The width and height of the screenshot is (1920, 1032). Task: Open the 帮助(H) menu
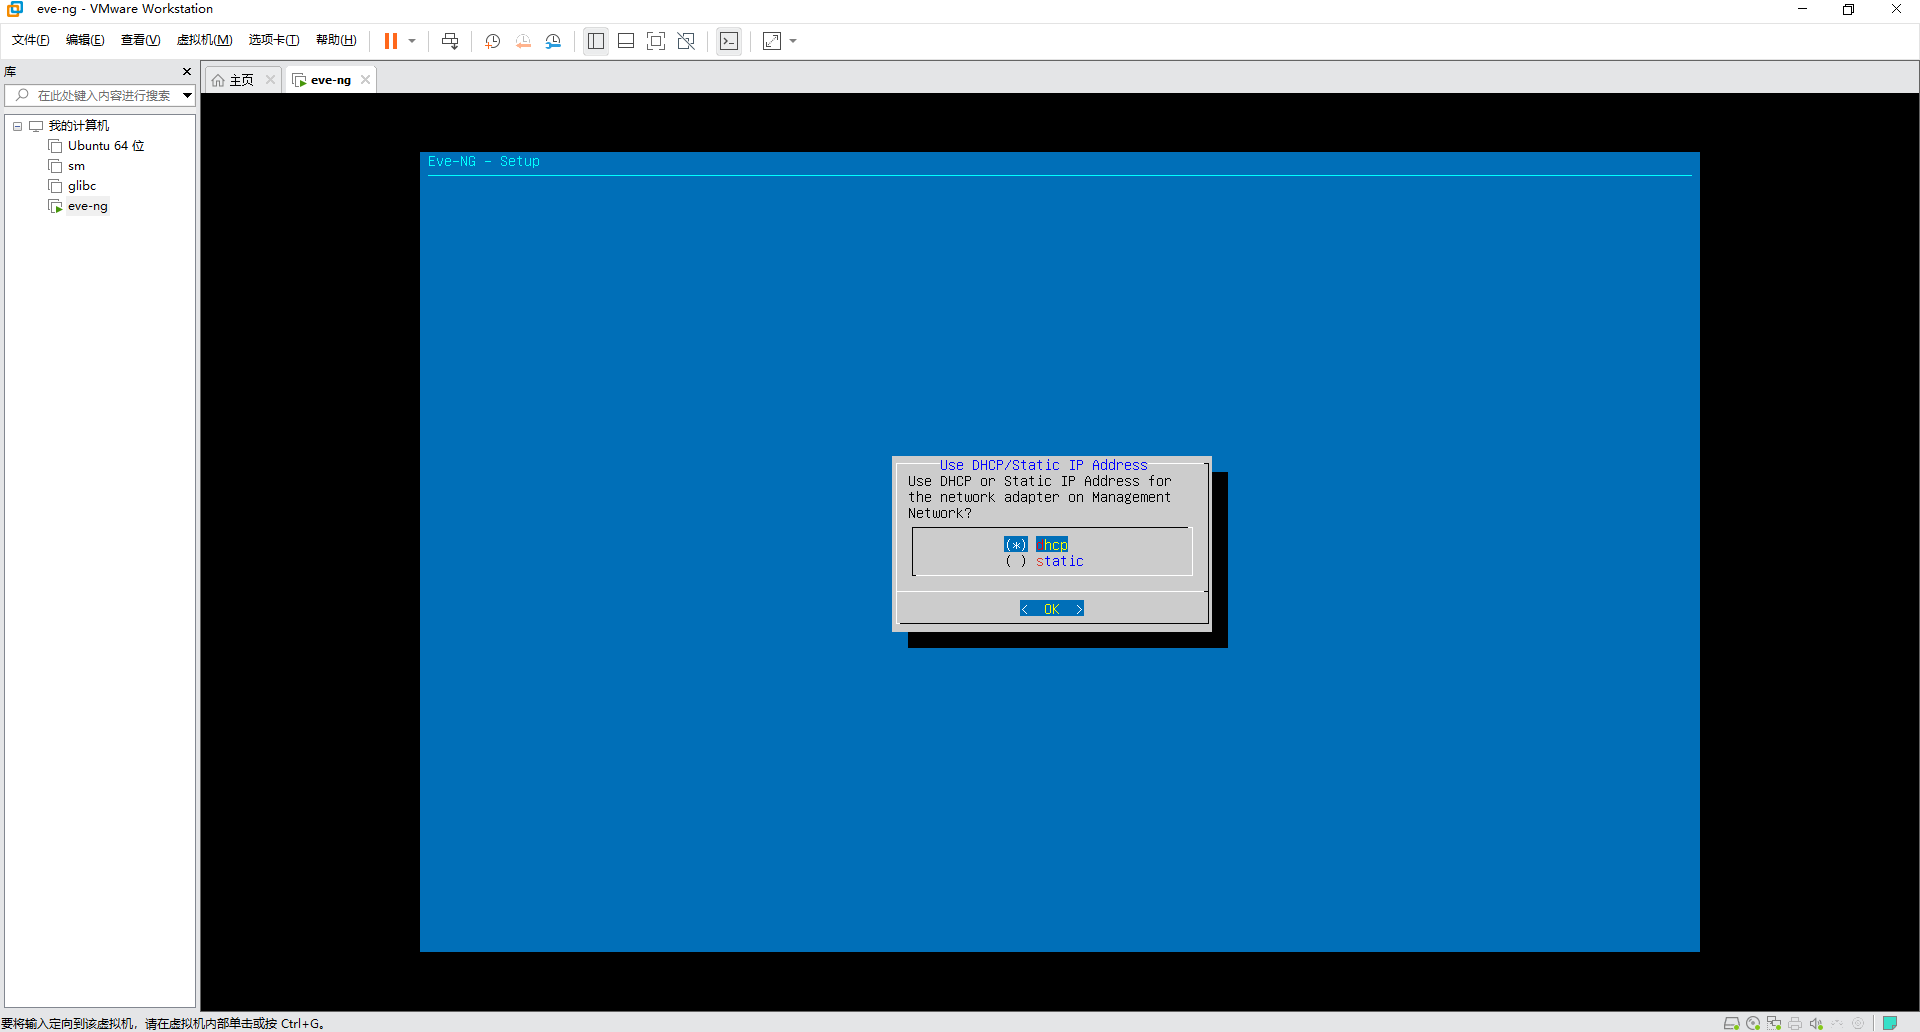click(x=336, y=40)
